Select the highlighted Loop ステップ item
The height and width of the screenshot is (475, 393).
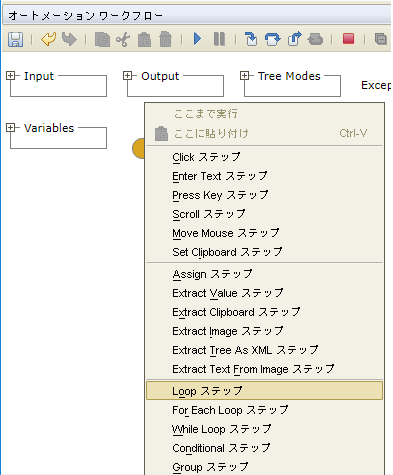click(x=264, y=391)
